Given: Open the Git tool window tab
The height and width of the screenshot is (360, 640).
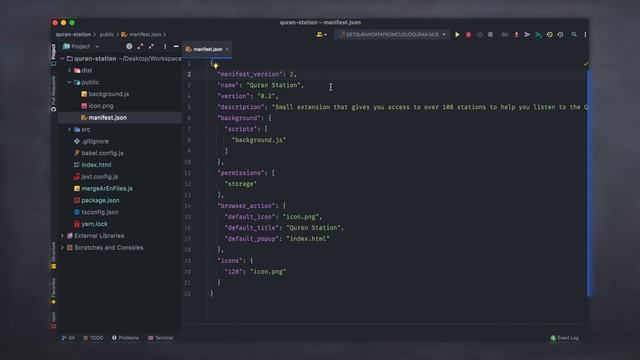Looking at the screenshot, I should (x=68, y=338).
